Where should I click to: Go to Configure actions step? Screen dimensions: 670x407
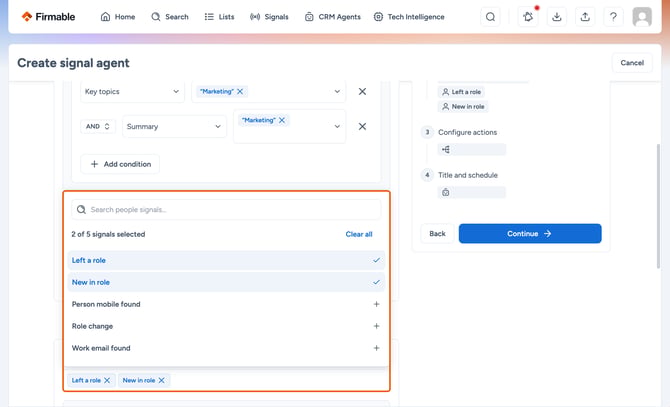(467, 132)
